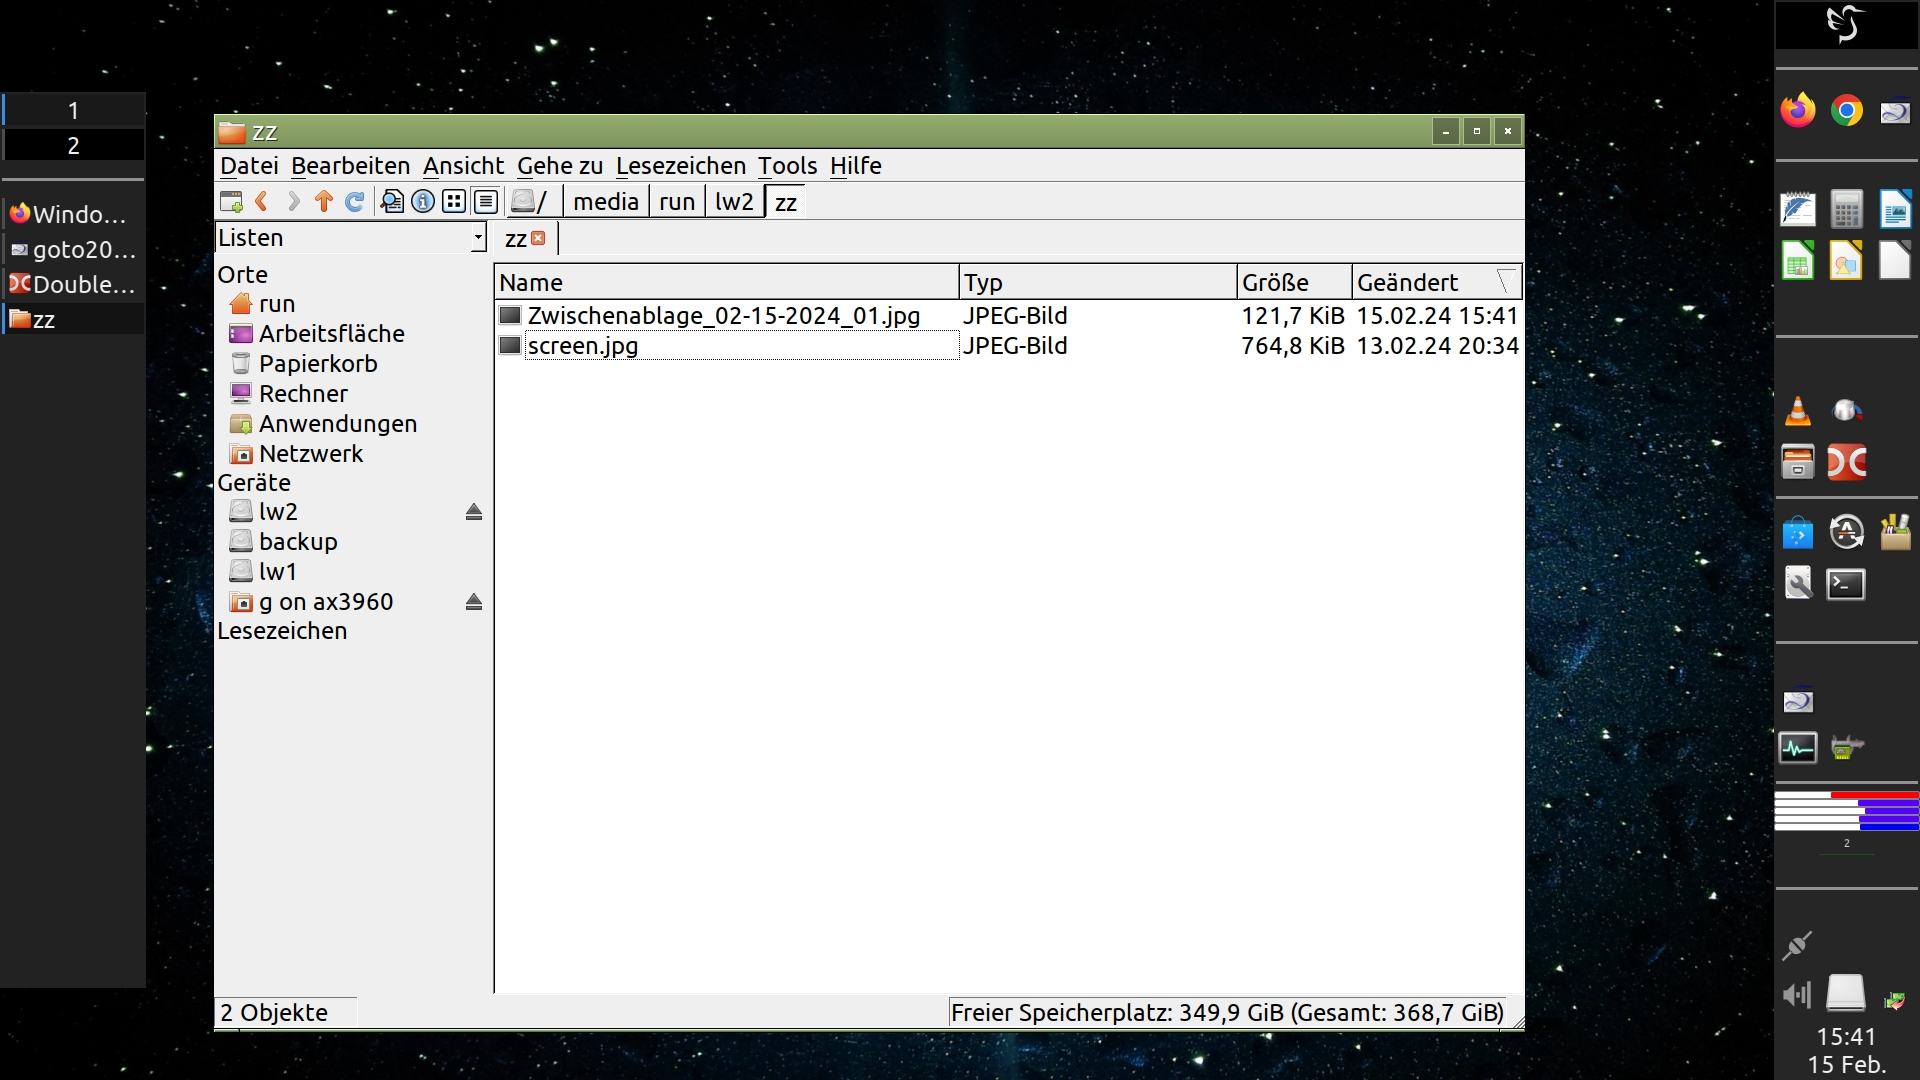Navigate to the media path button
This screenshot has width=1920, height=1080.
tap(605, 202)
